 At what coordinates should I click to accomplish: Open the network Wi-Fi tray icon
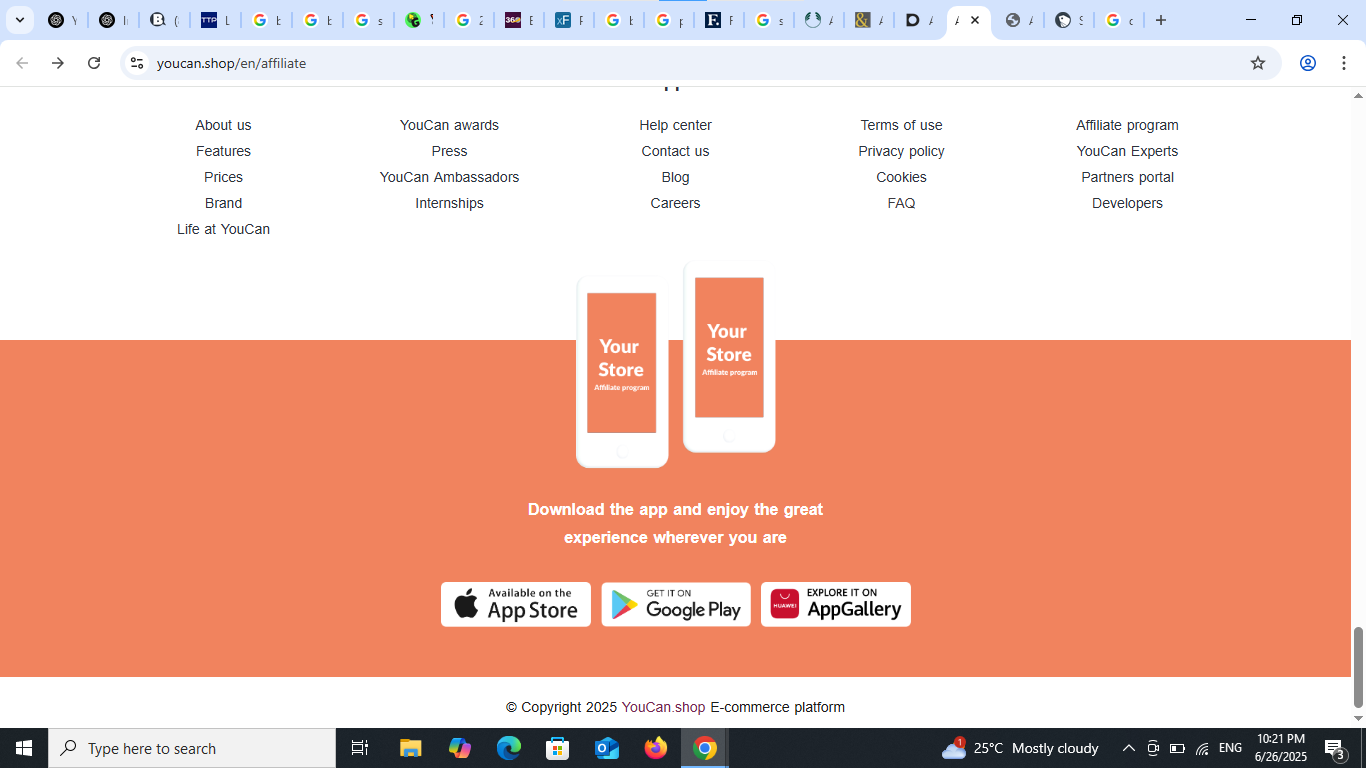tap(1202, 748)
